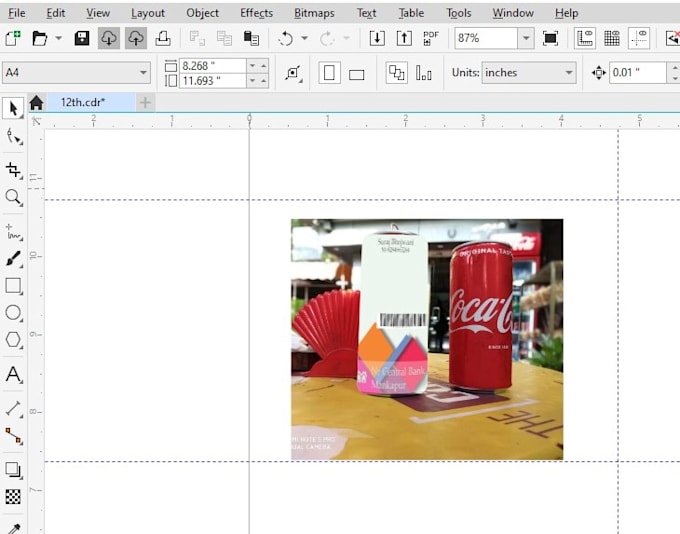Select the Coca-Cola photo on canvas
680x534 pixels.
click(x=427, y=339)
